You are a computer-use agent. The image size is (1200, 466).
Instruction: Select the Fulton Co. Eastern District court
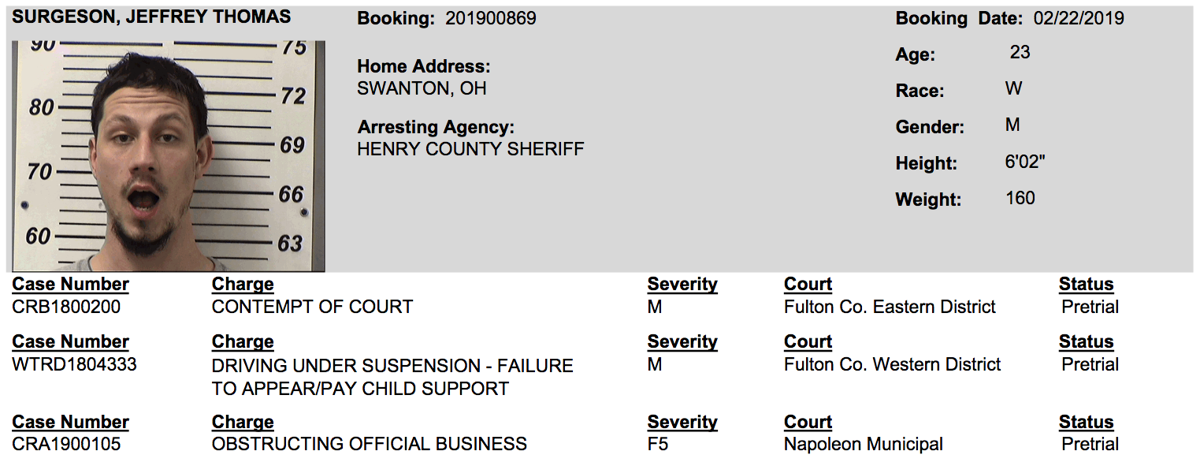[x=890, y=307]
